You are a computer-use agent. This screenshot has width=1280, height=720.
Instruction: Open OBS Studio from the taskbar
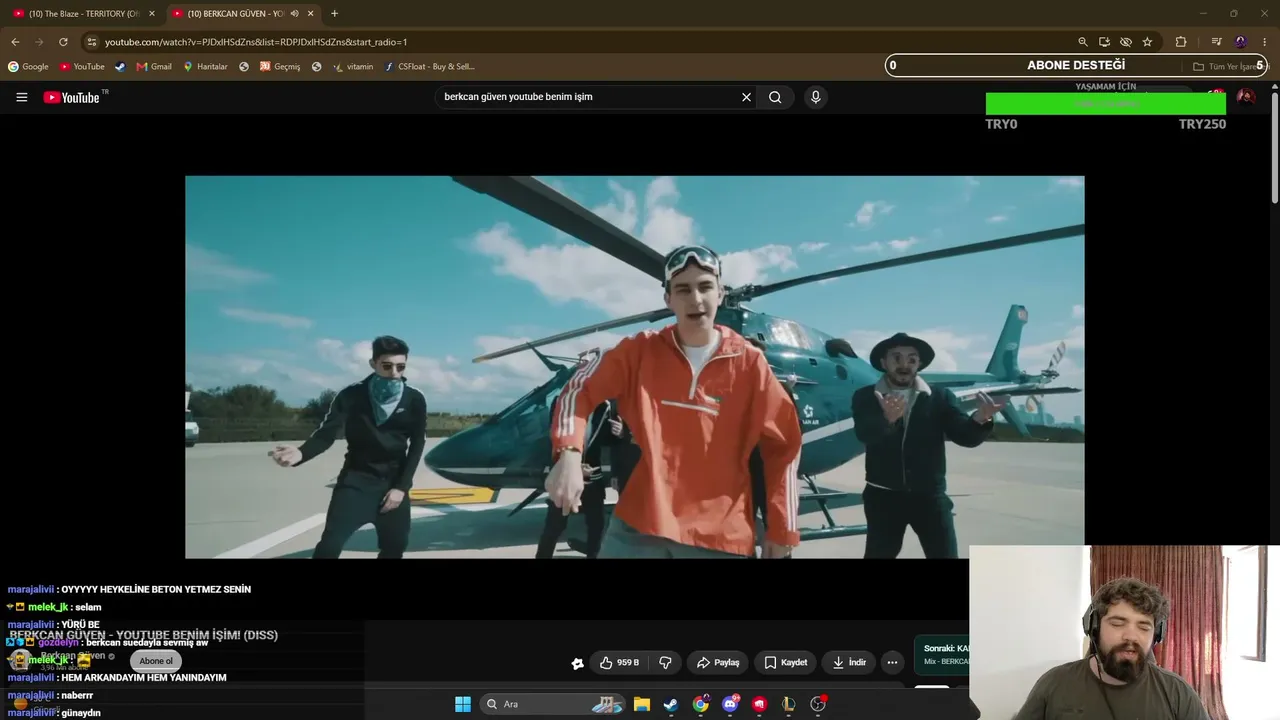[818, 704]
